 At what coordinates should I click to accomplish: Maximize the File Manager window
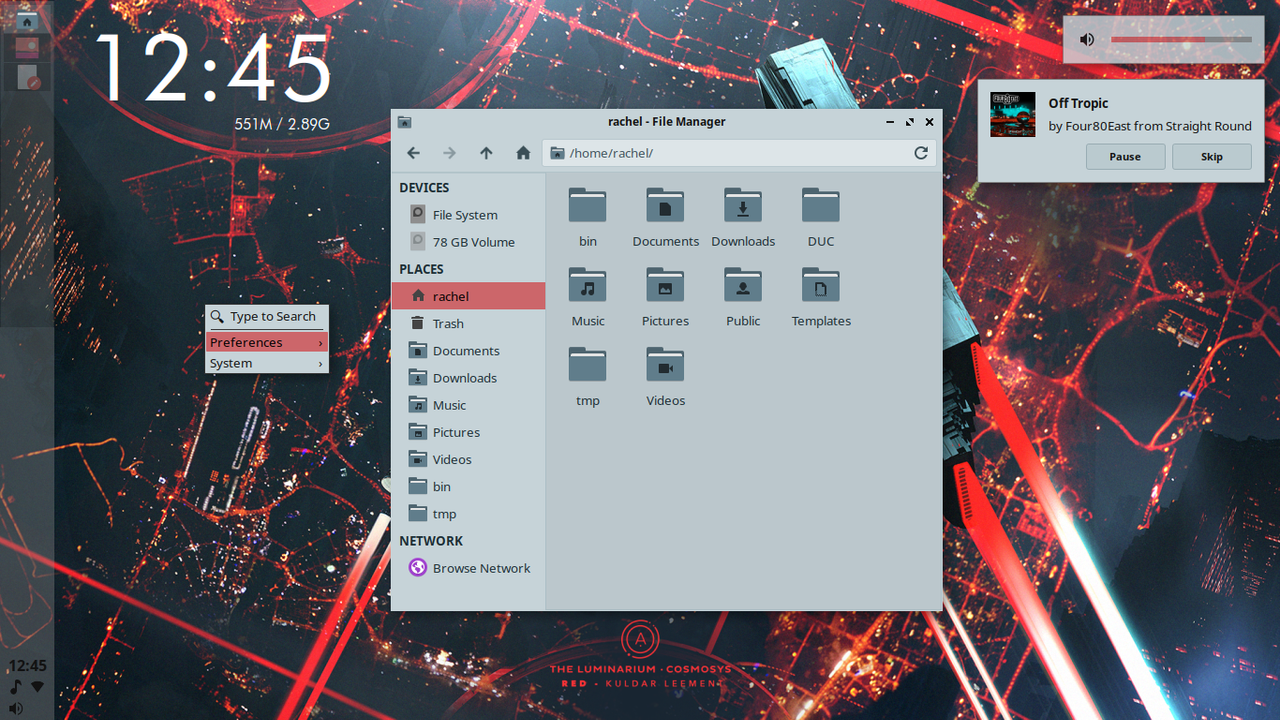[909, 122]
